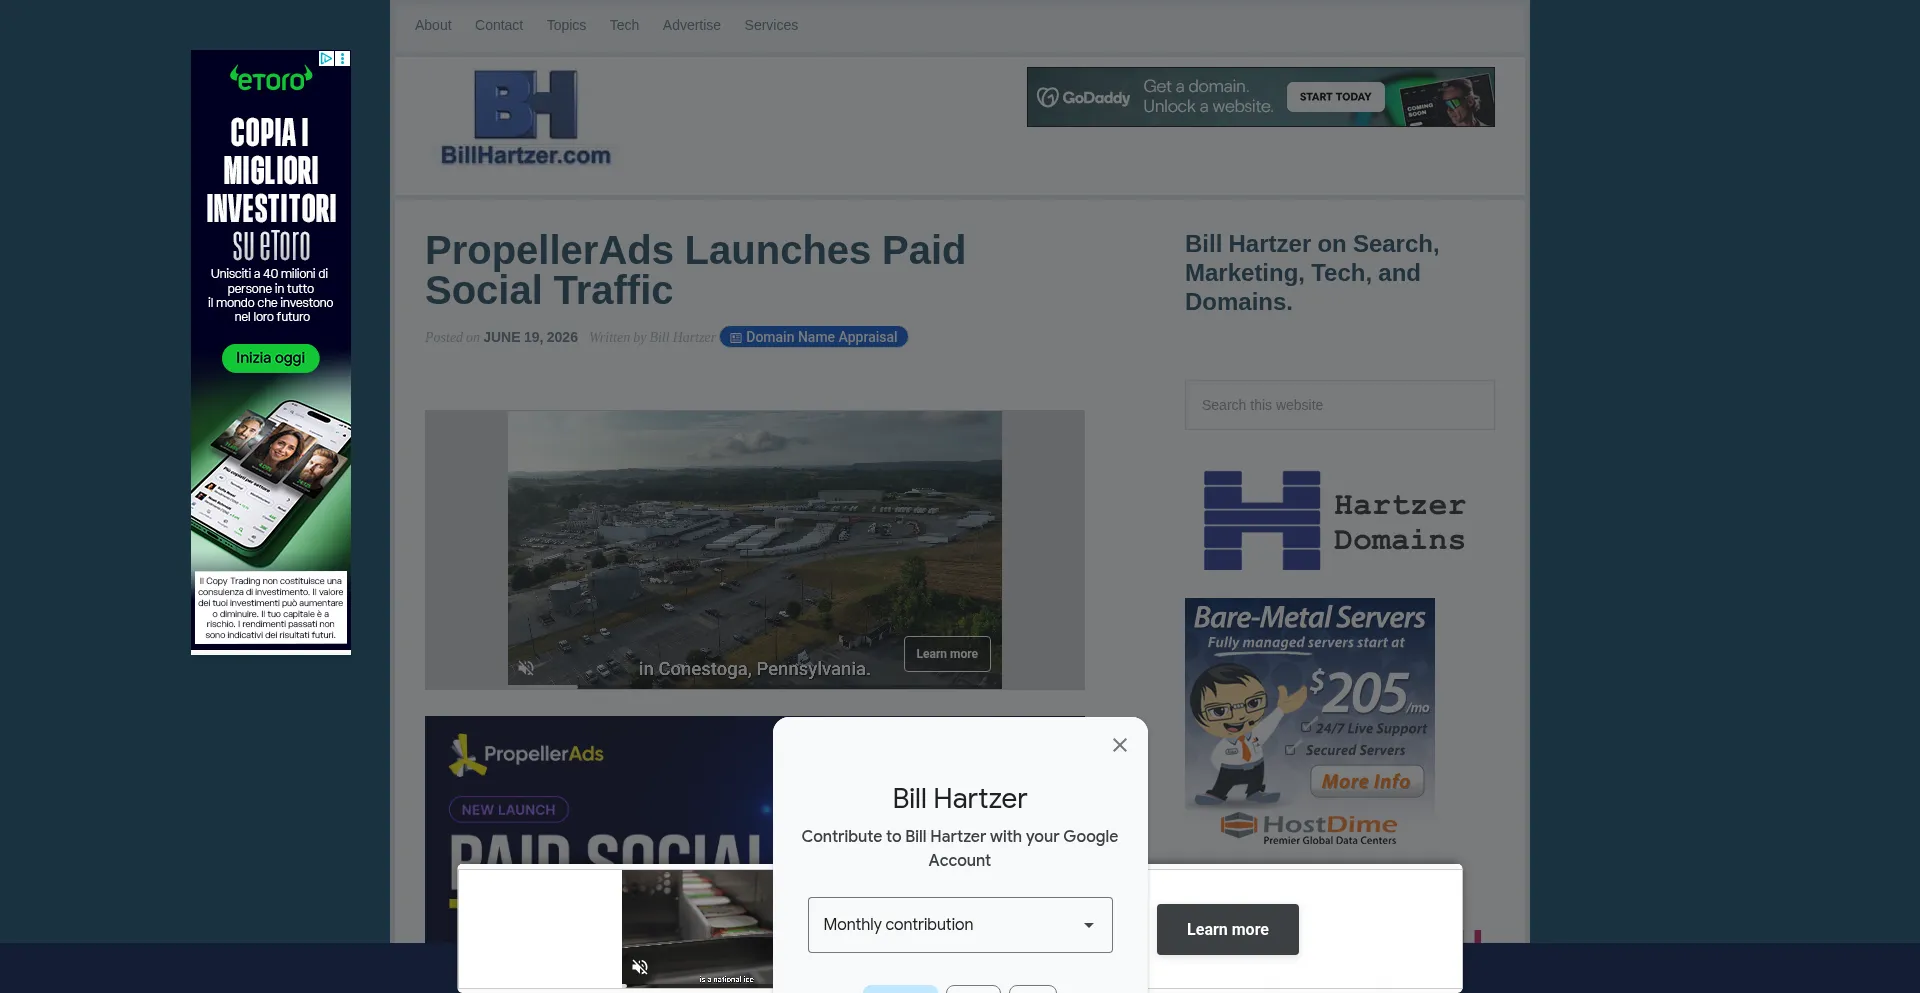
Task: Click the Domain Name Appraisal button
Action: pyautogui.click(x=813, y=337)
